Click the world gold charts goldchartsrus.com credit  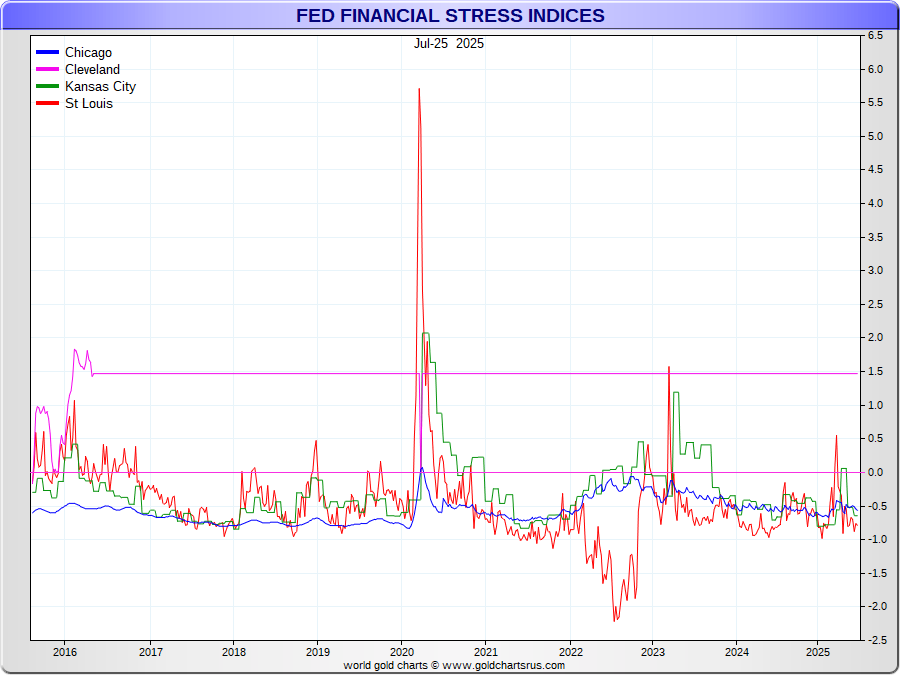(x=454, y=665)
